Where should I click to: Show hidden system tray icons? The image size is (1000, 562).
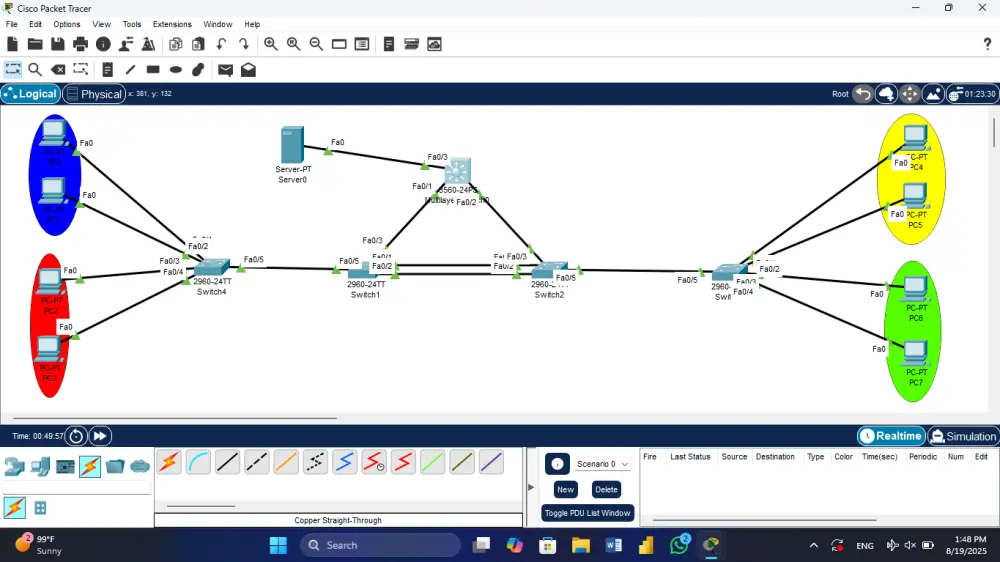tap(813, 545)
